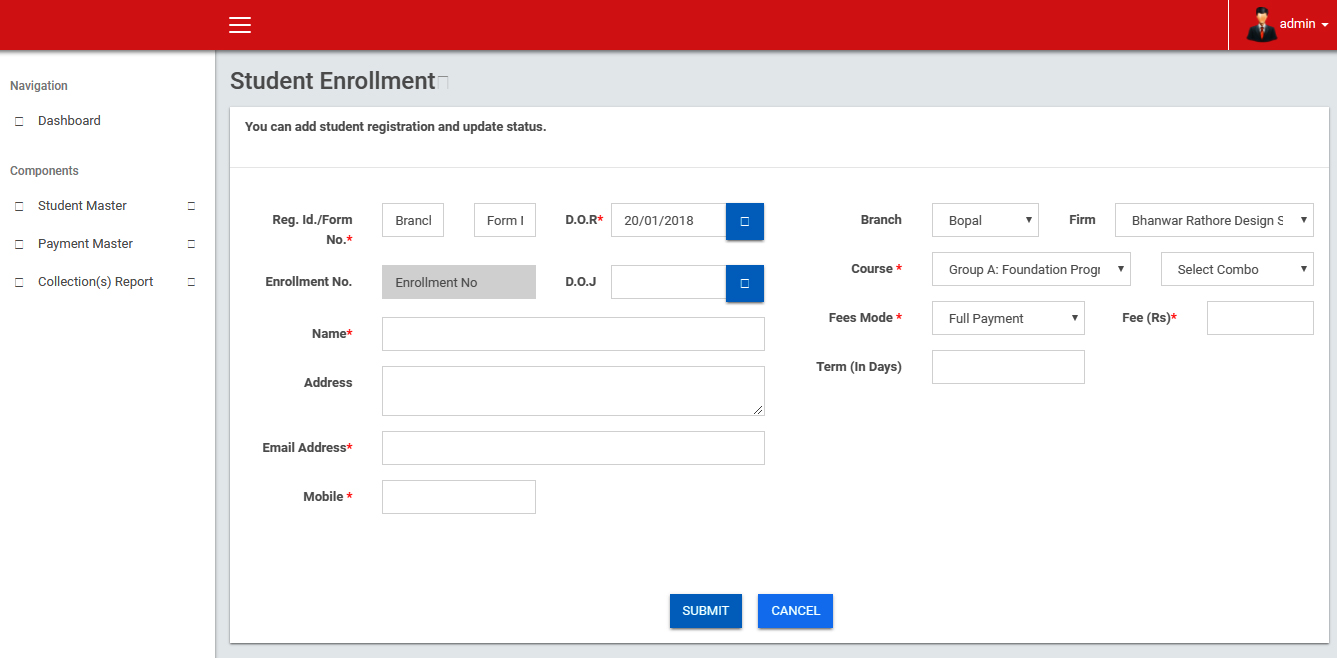Focus the Branch code Reg. Id field
The image size is (1337, 658).
pos(413,220)
